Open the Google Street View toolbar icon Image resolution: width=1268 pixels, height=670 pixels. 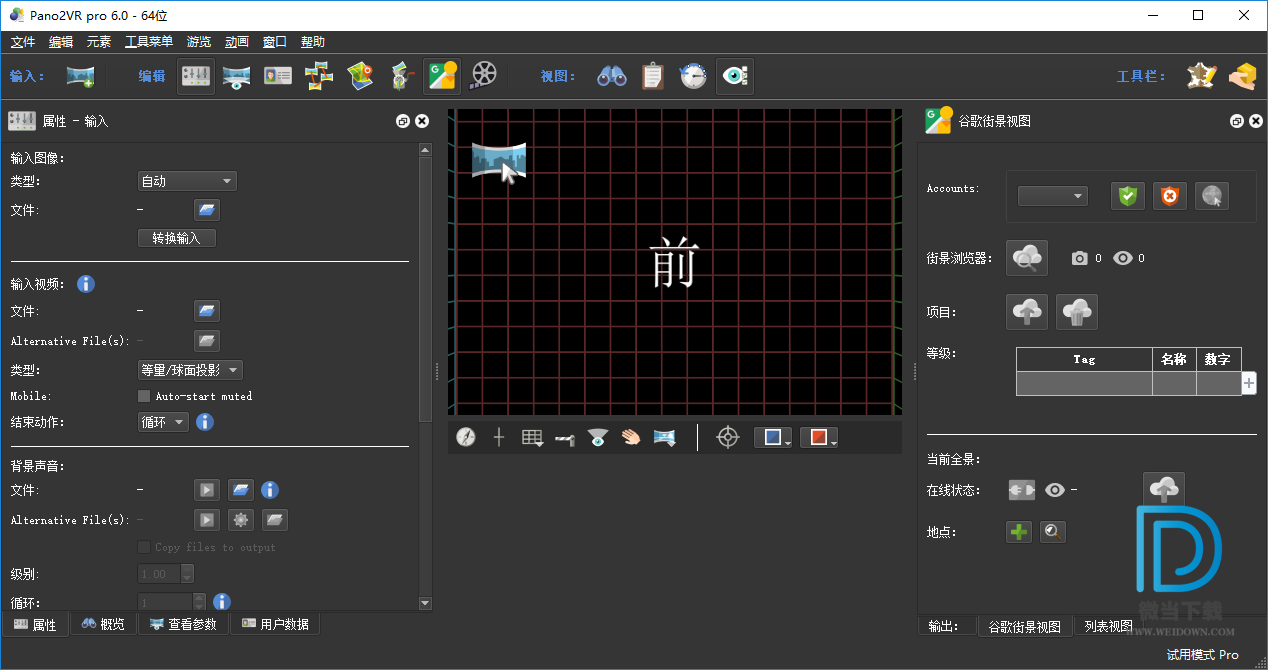[441, 76]
